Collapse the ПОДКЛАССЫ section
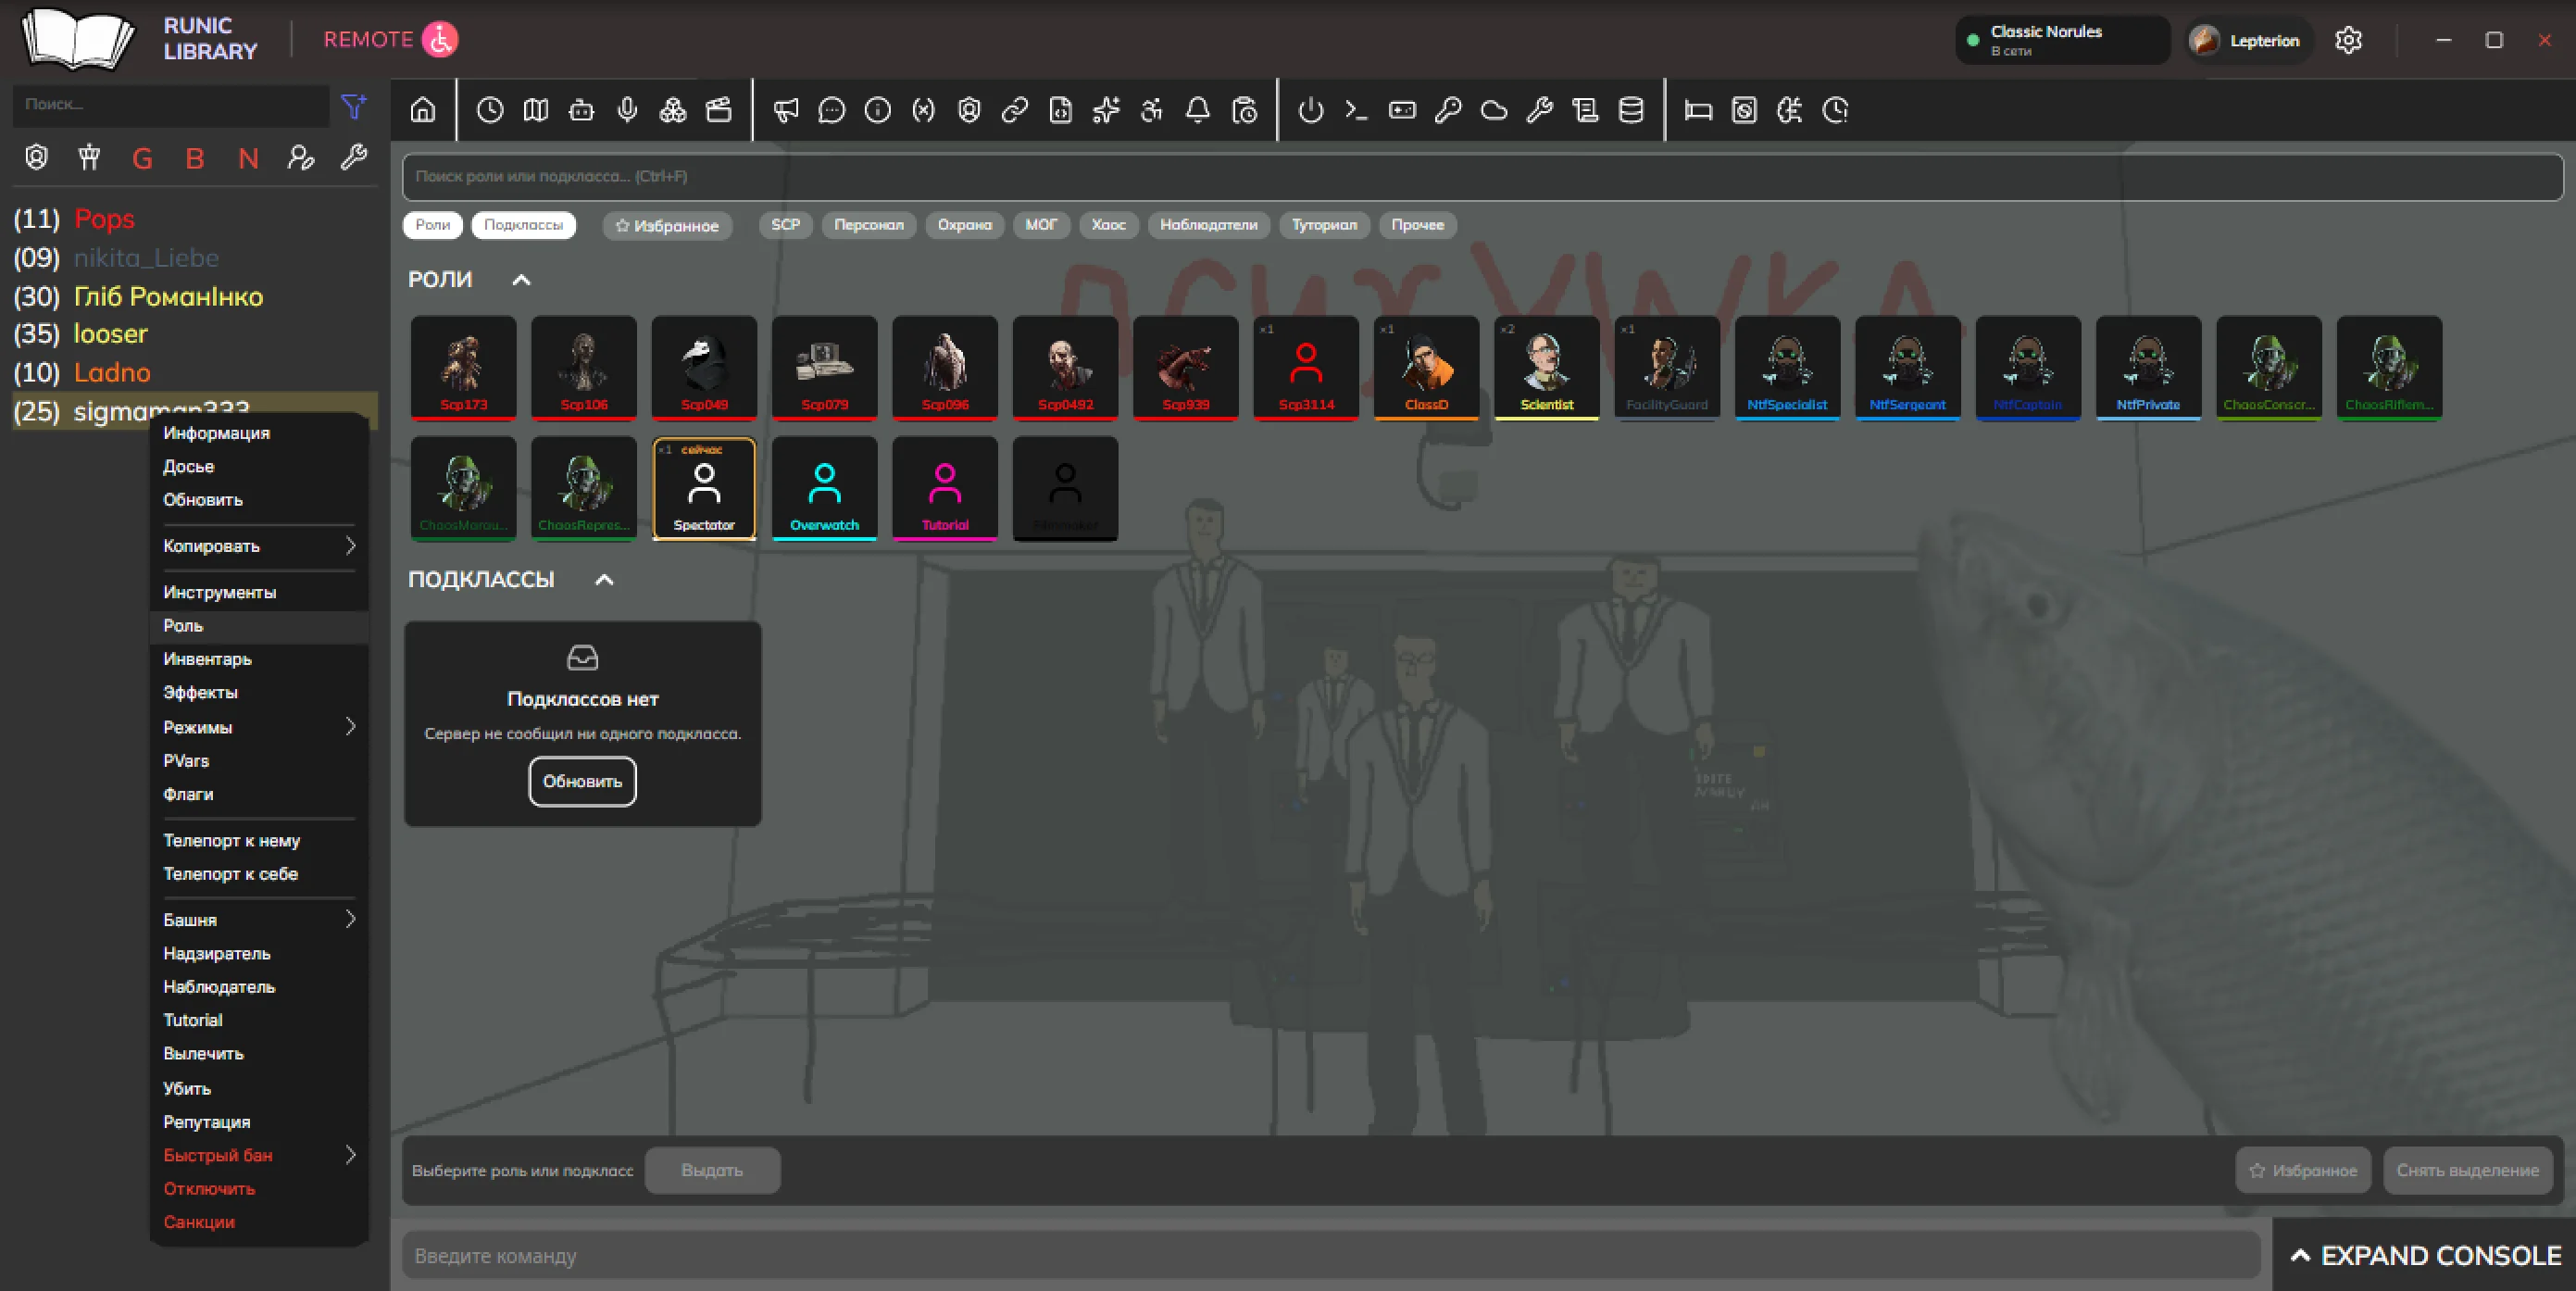 click(x=604, y=580)
